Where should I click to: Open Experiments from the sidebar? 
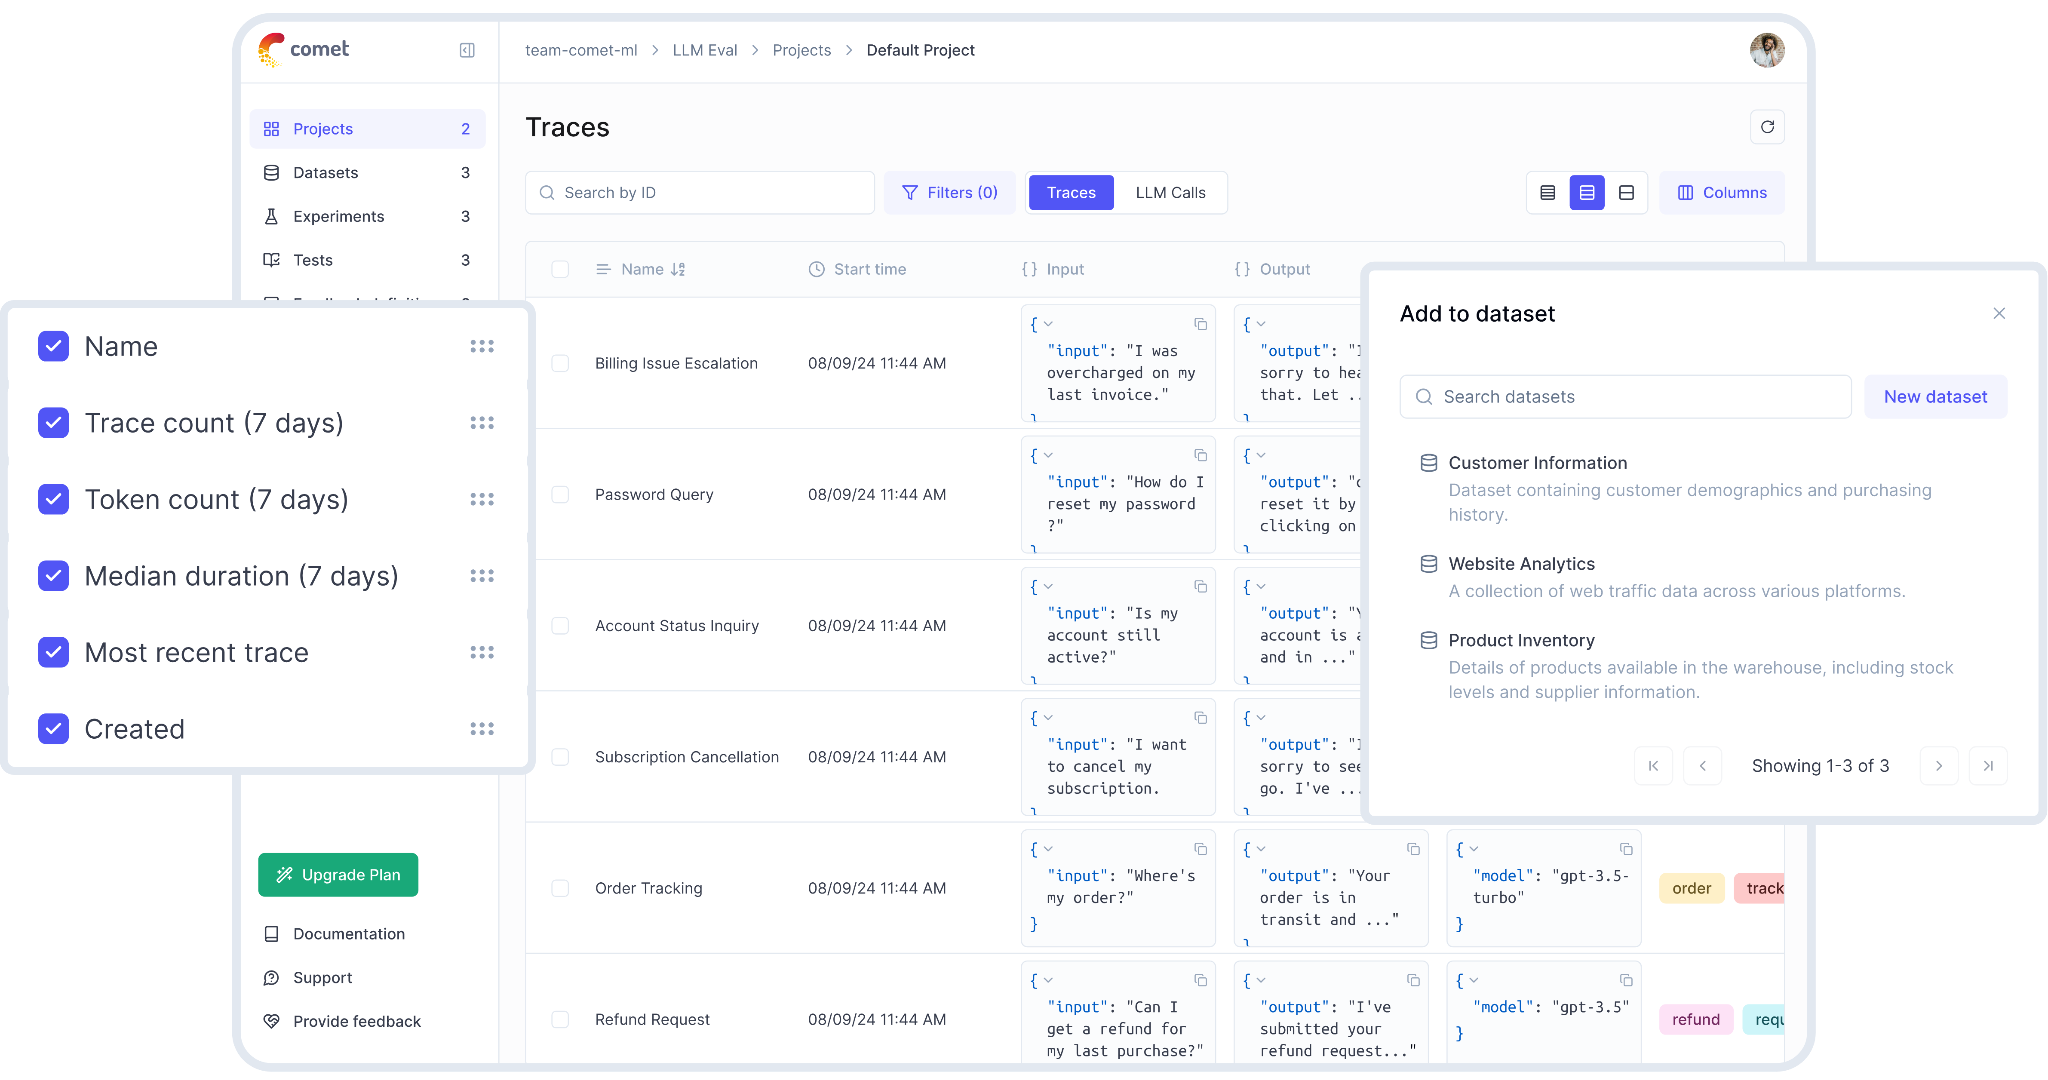tap(337, 216)
